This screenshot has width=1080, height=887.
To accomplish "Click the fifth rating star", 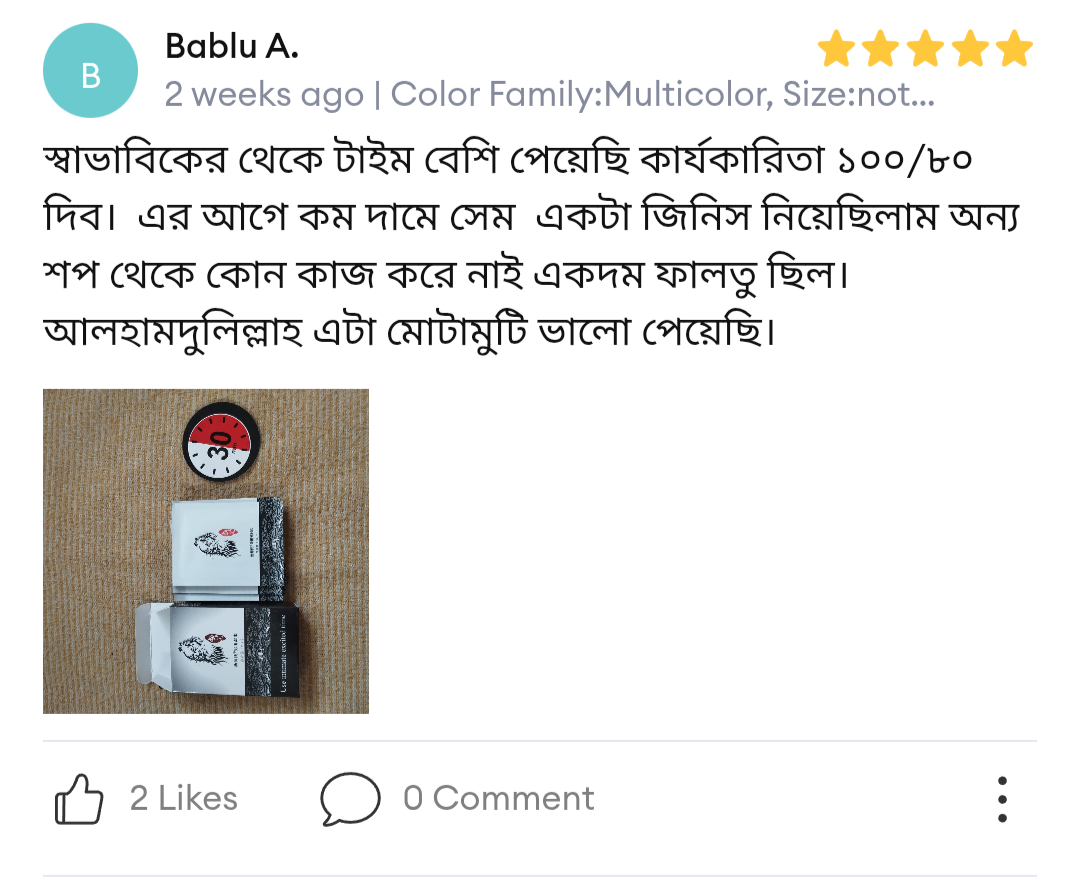I will tap(1014, 48).
